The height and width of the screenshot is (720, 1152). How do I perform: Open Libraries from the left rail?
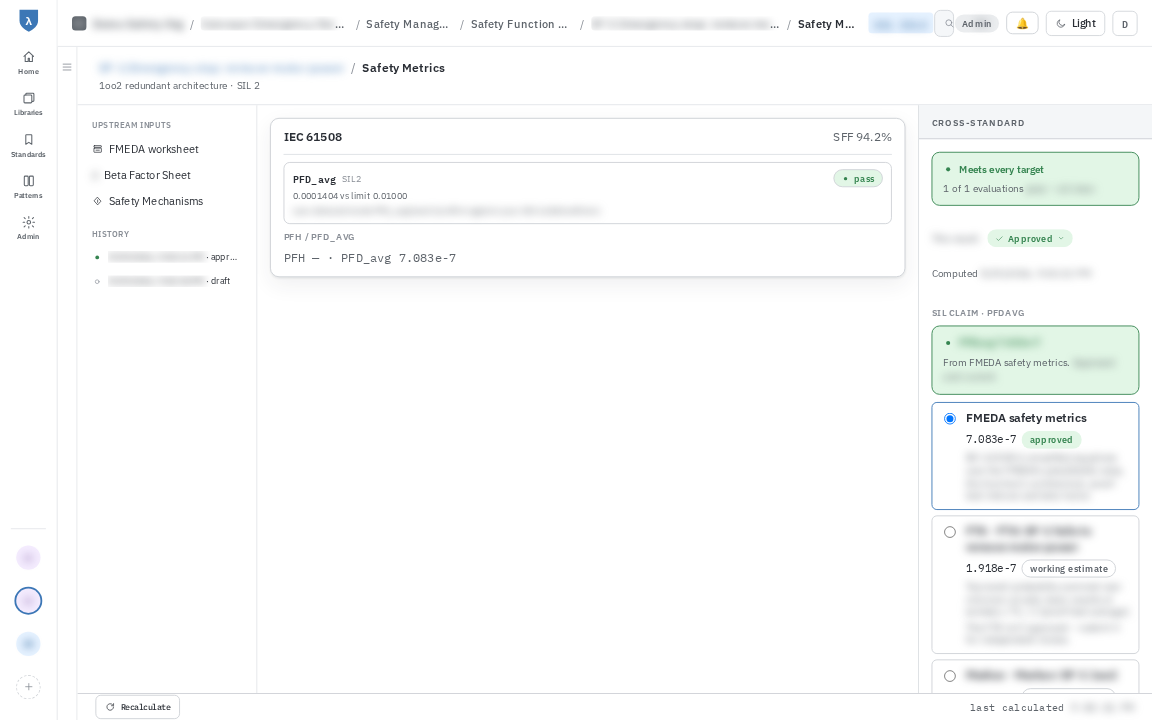[28, 104]
